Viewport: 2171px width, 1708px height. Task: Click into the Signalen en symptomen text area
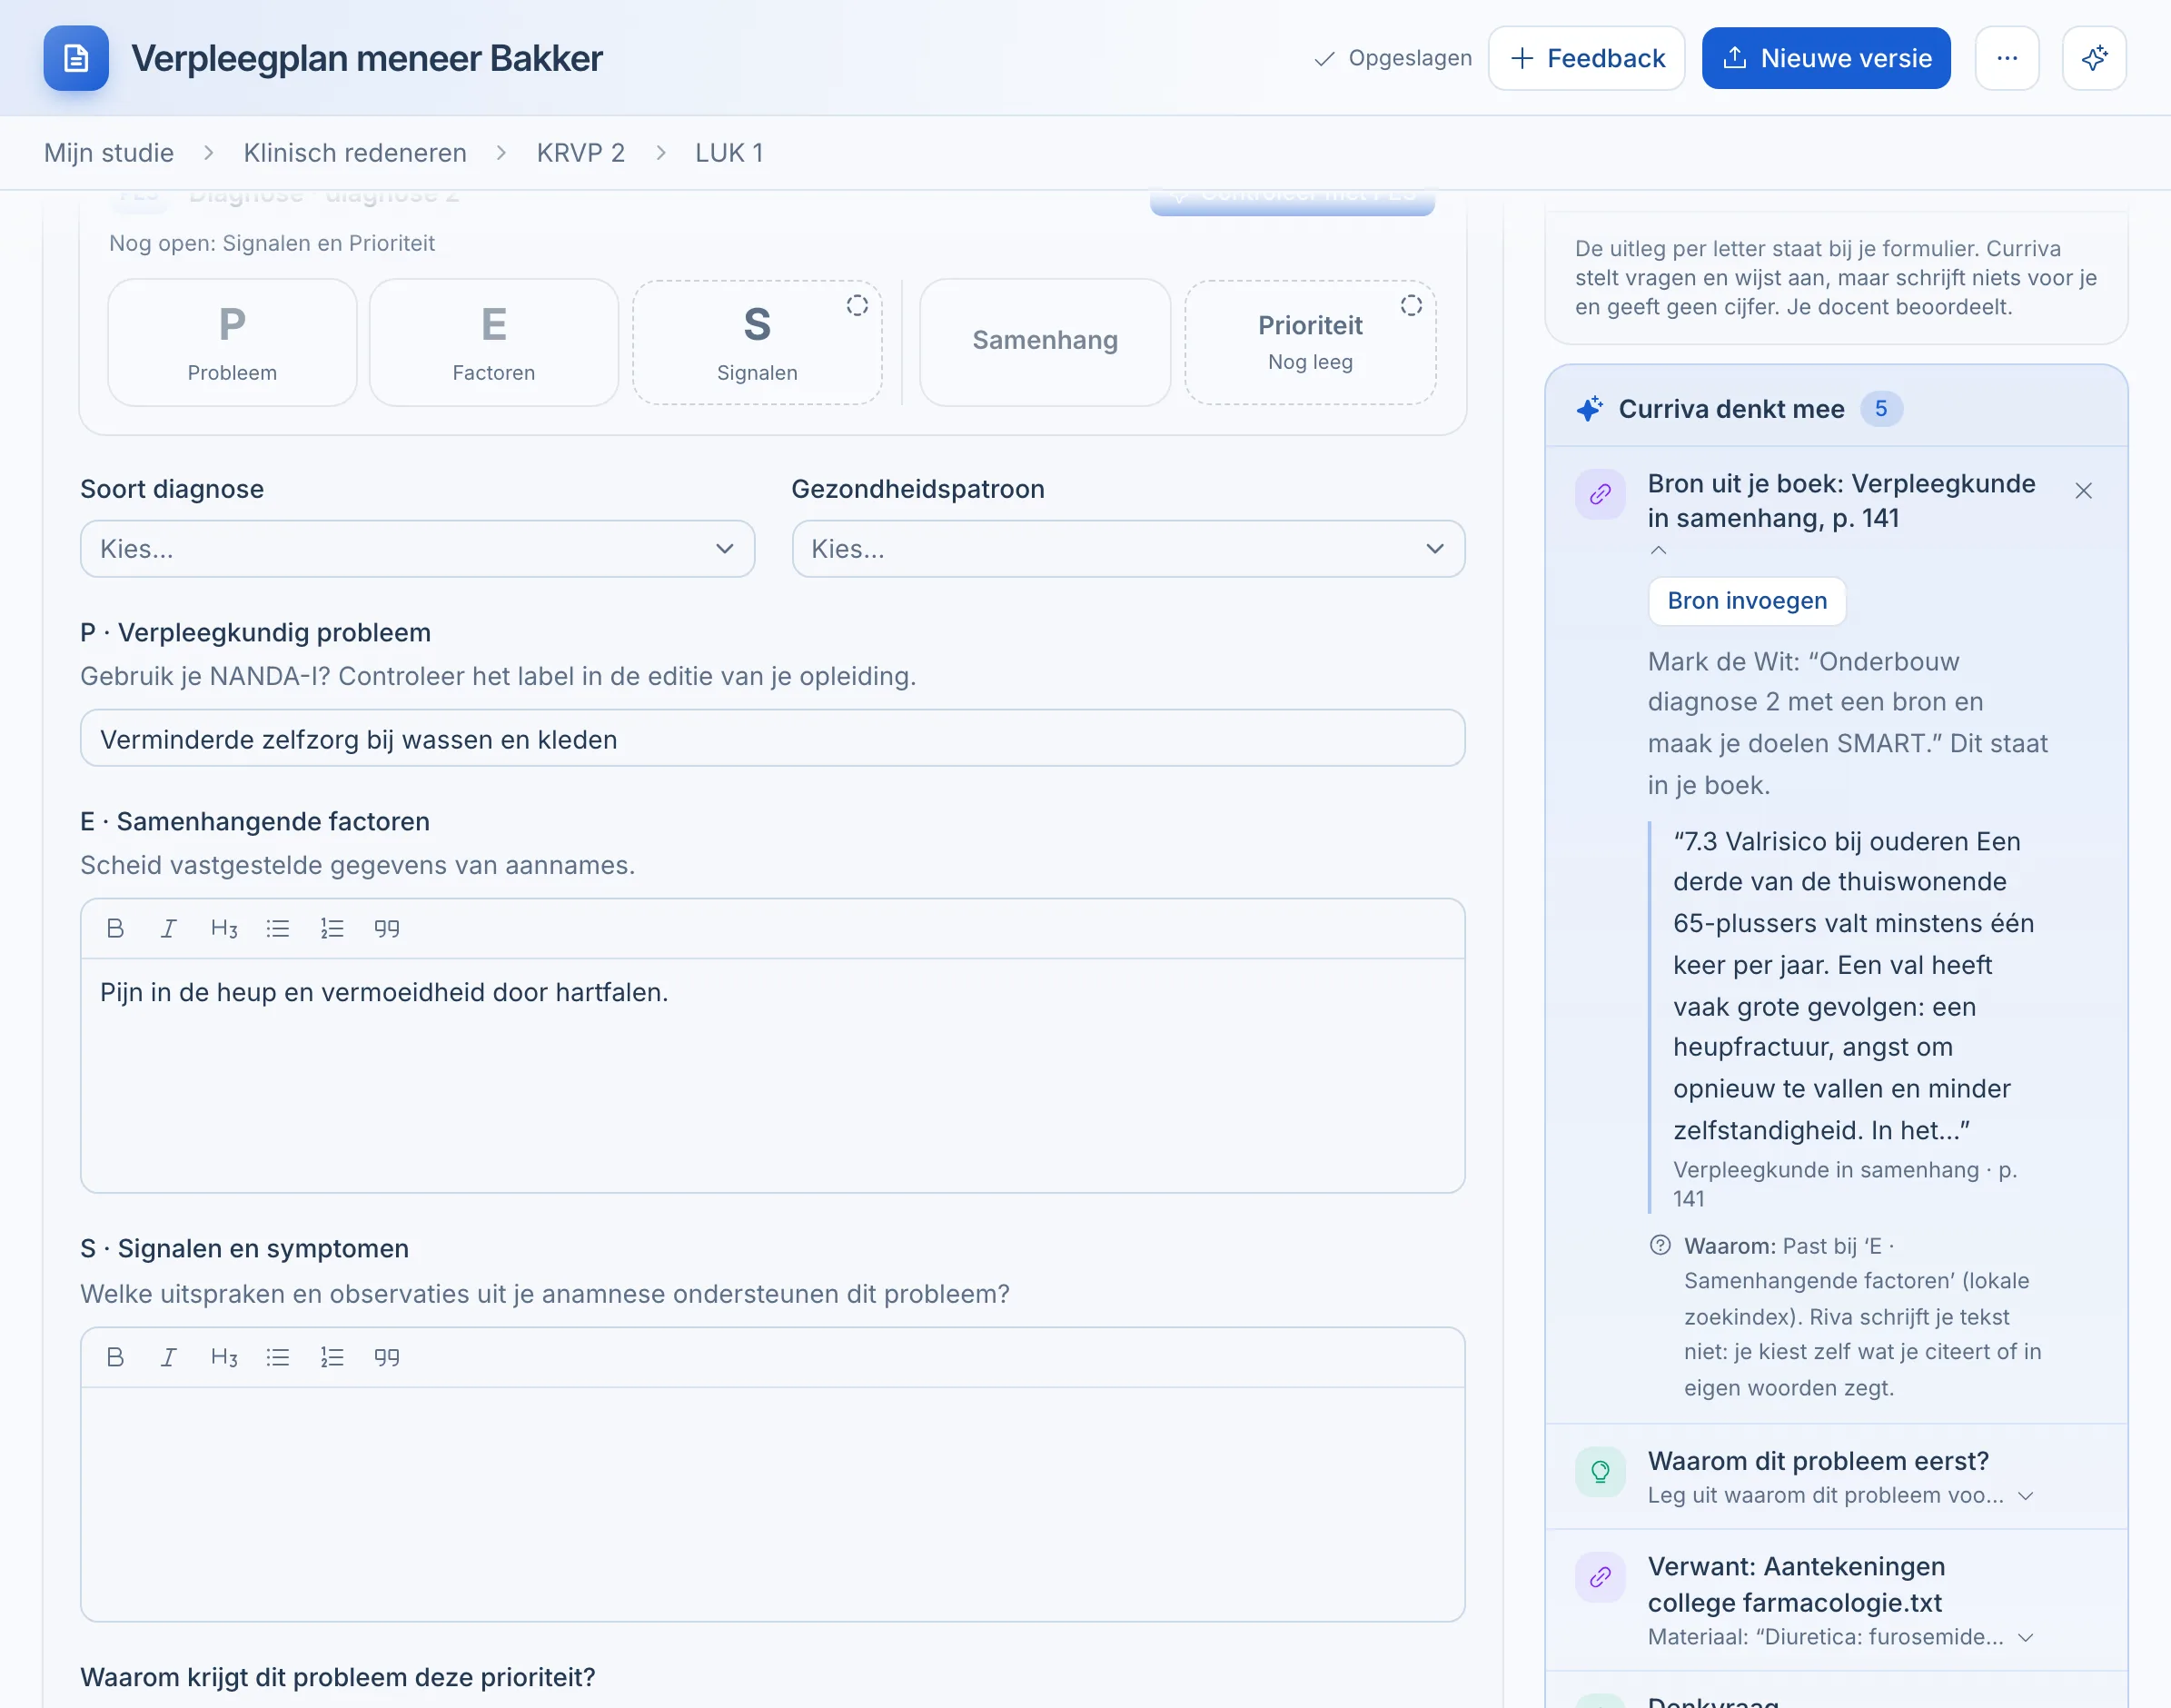772,1503
